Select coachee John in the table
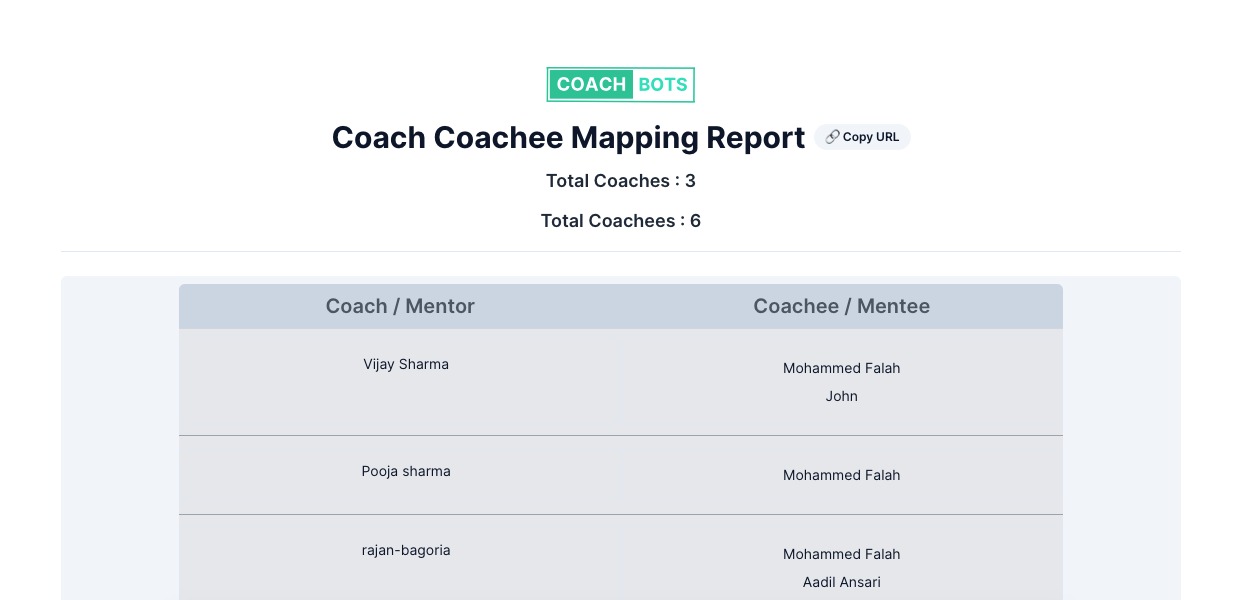The image size is (1236, 600). coord(841,396)
